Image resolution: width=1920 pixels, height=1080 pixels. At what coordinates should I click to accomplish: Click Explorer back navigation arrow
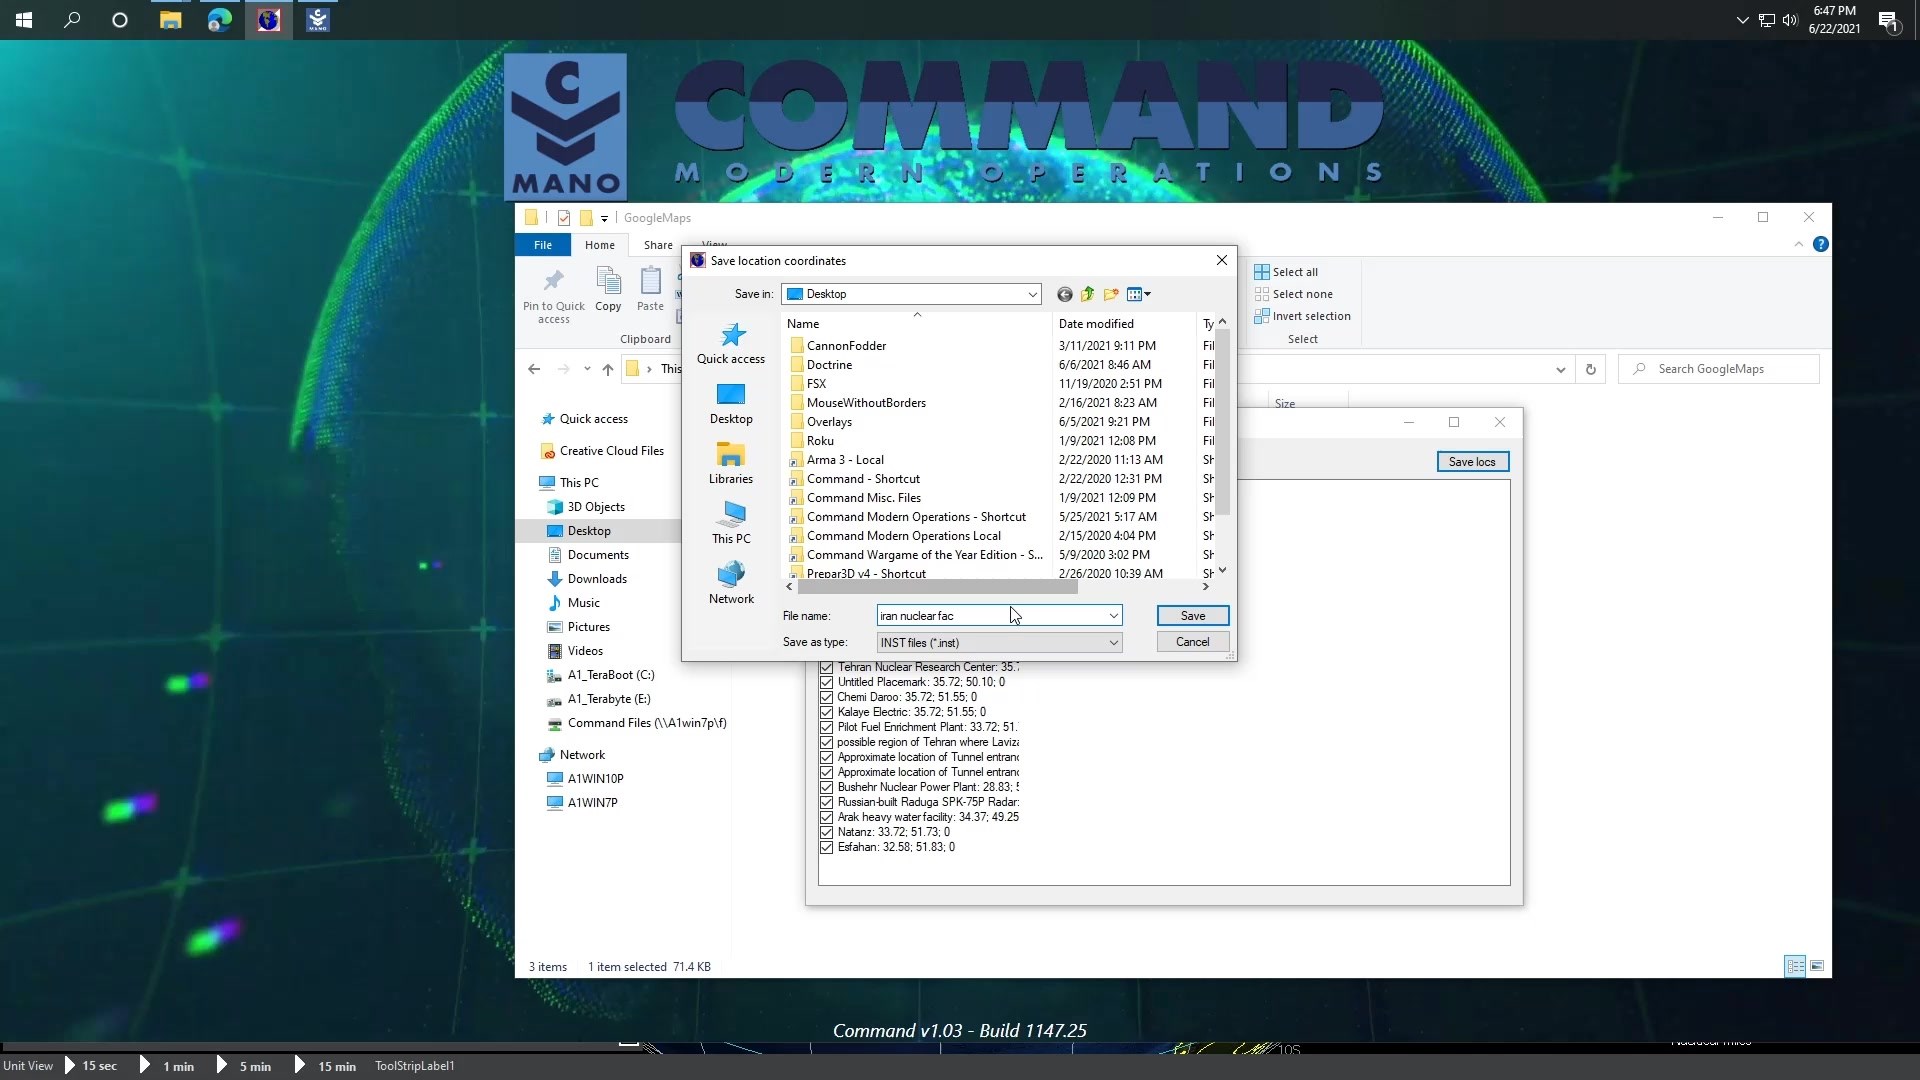click(x=534, y=369)
